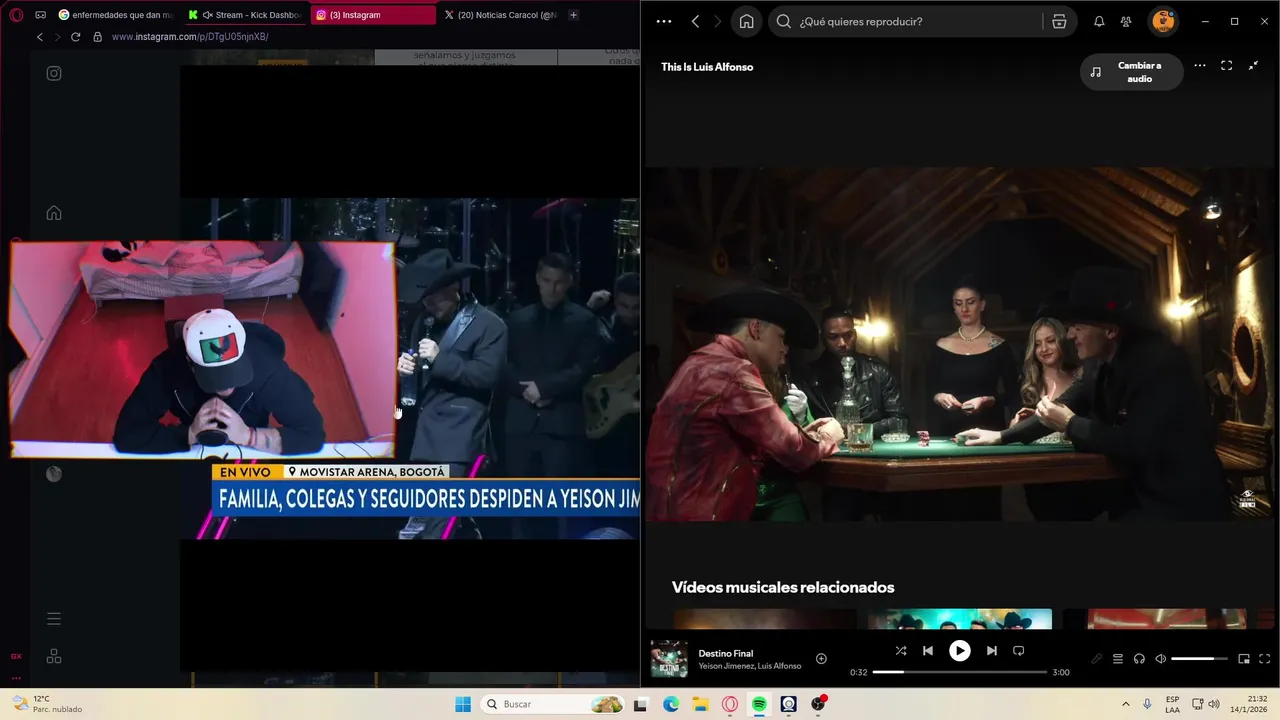Click This Is Luis Alfonso title
Image resolution: width=1280 pixels, height=720 pixels.
point(707,67)
